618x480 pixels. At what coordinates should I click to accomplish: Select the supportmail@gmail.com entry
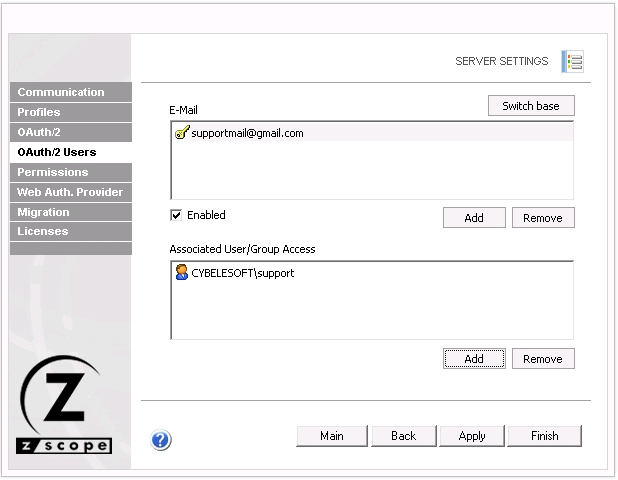click(247, 133)
